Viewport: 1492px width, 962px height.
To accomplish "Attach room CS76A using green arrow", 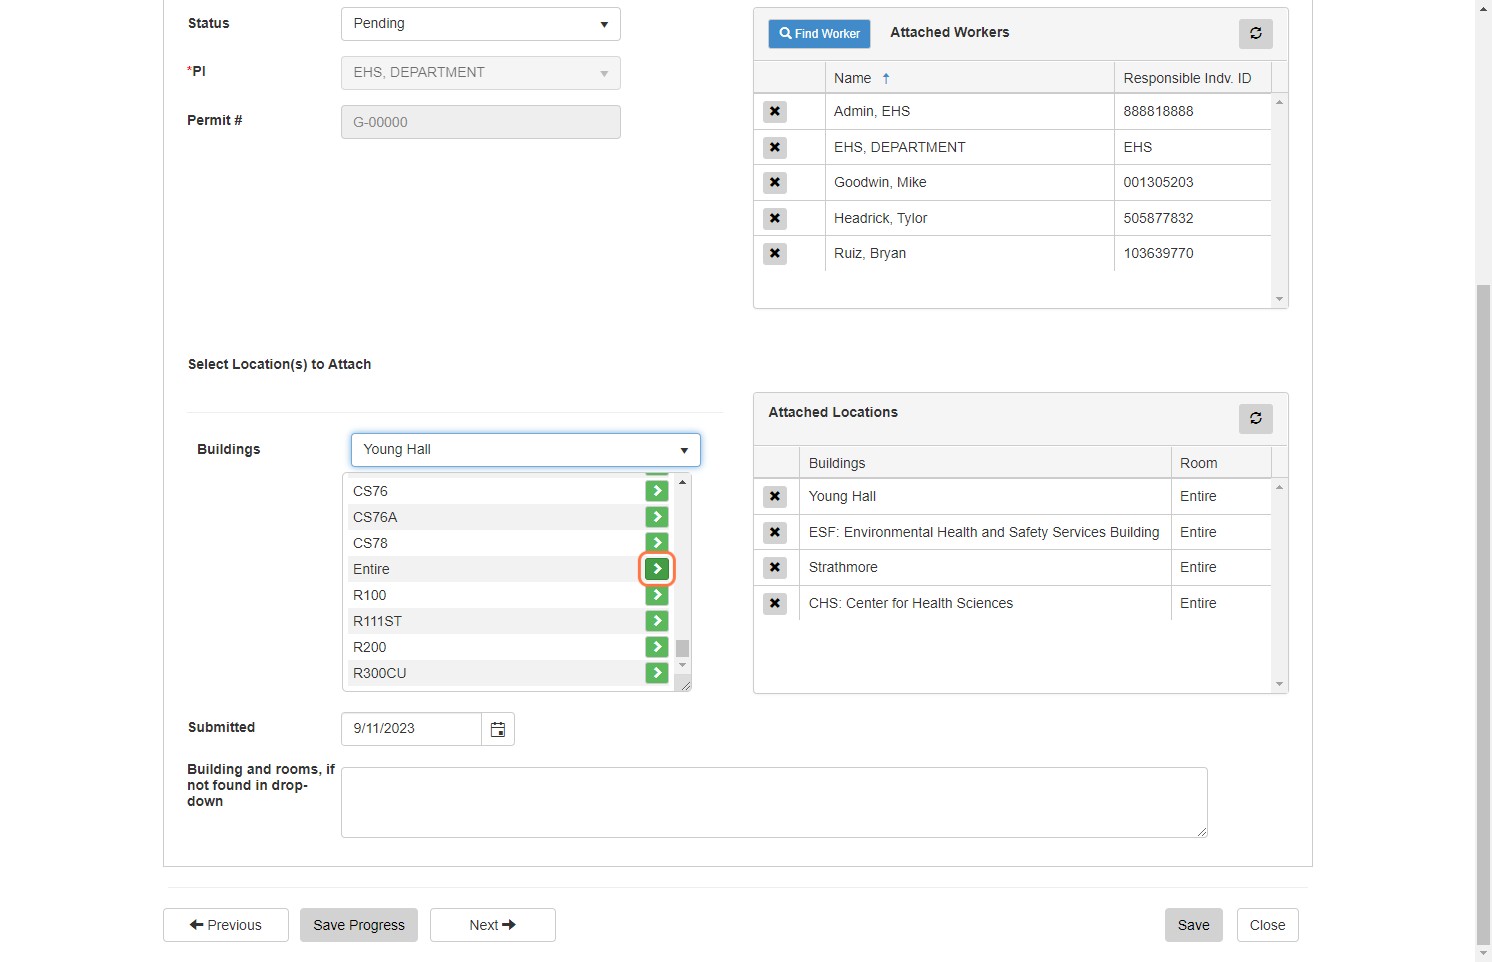I will coord(657,517).
